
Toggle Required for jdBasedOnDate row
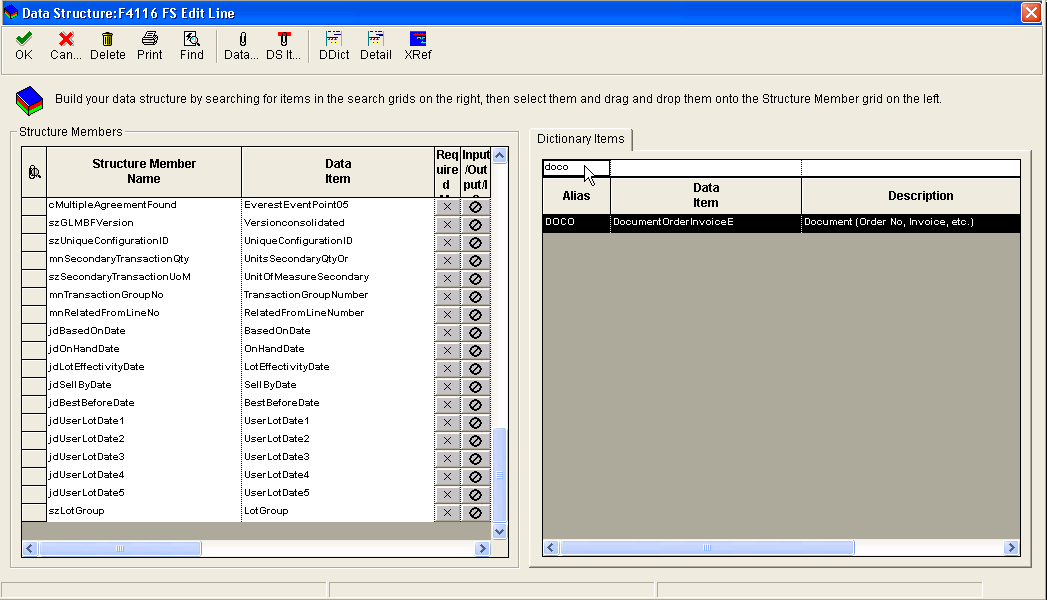point(447,333)
